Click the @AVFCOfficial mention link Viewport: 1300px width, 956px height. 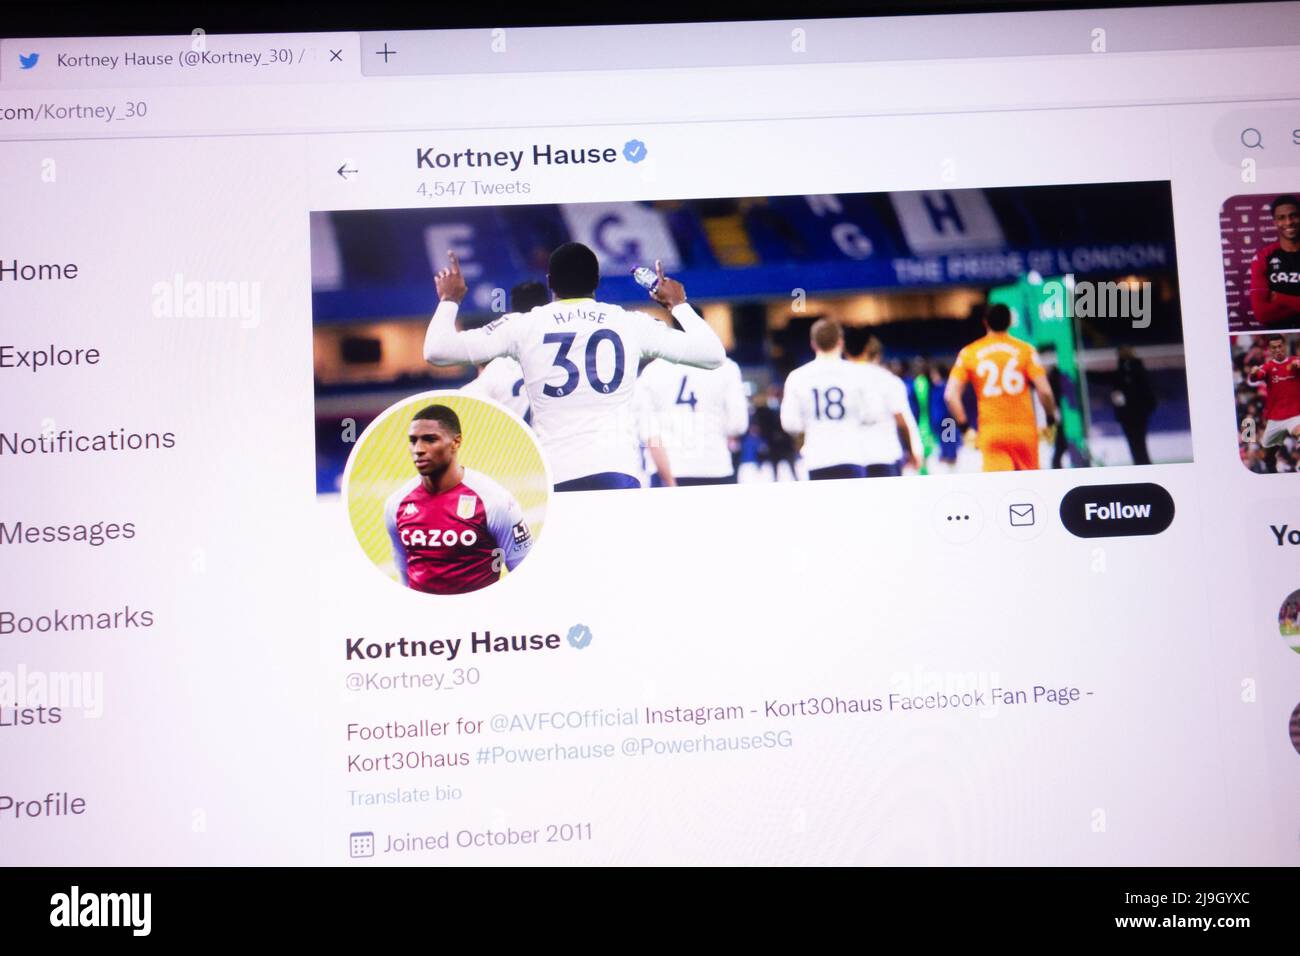[x=564, y=720]
